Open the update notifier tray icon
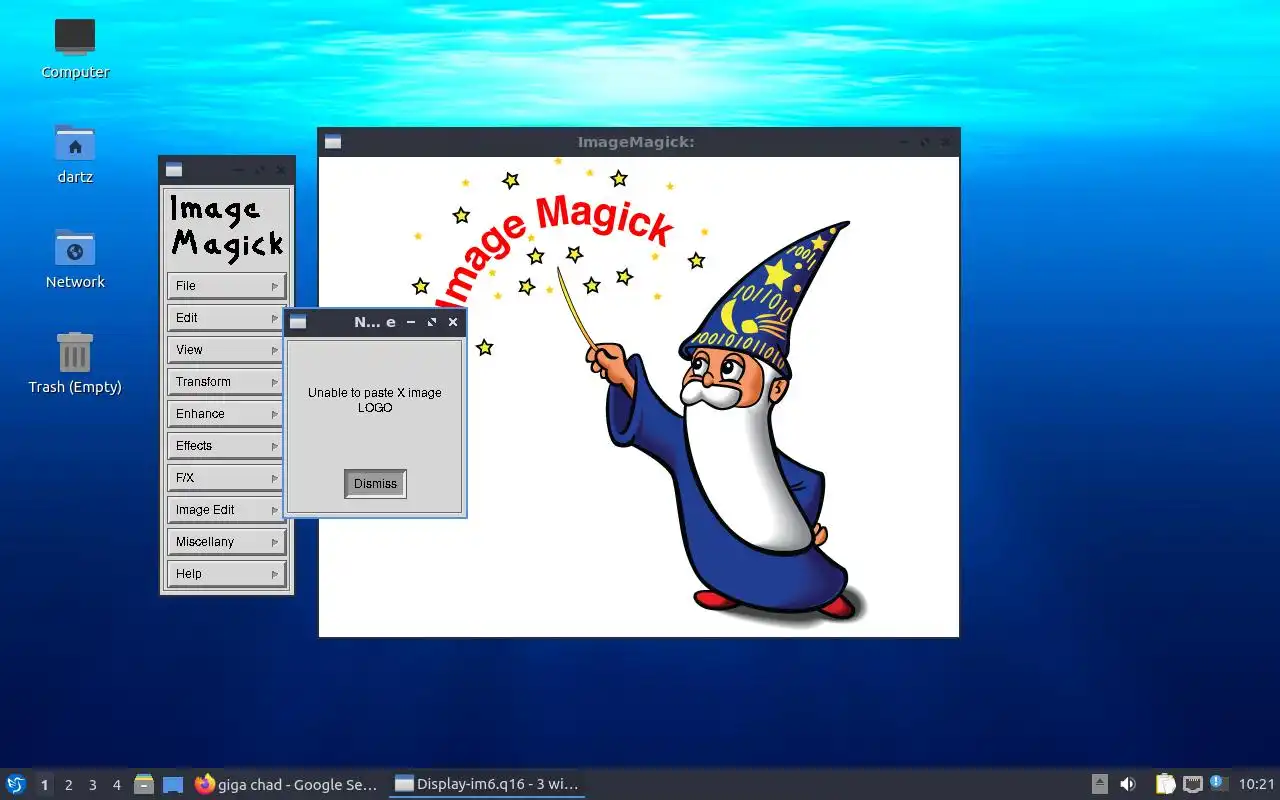The width and height of the screenshot is (1280, 800). click(x=1218, y=783)
